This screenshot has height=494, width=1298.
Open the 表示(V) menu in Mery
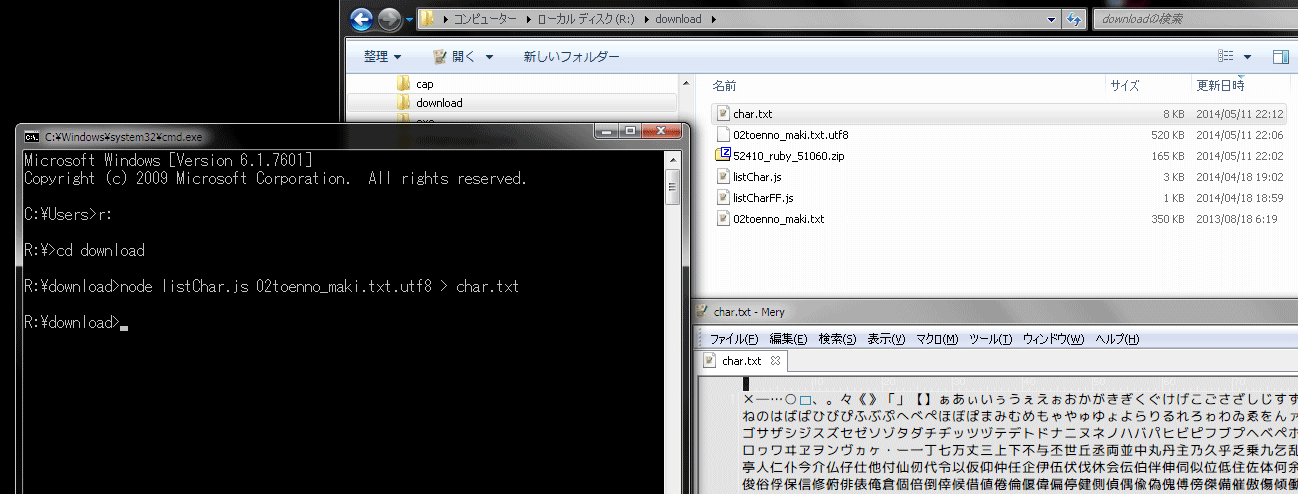(x=886, y=339)
